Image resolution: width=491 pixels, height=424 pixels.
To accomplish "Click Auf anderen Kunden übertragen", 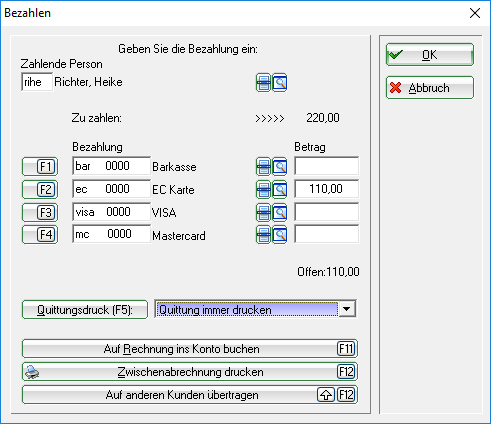I will 190,395.
